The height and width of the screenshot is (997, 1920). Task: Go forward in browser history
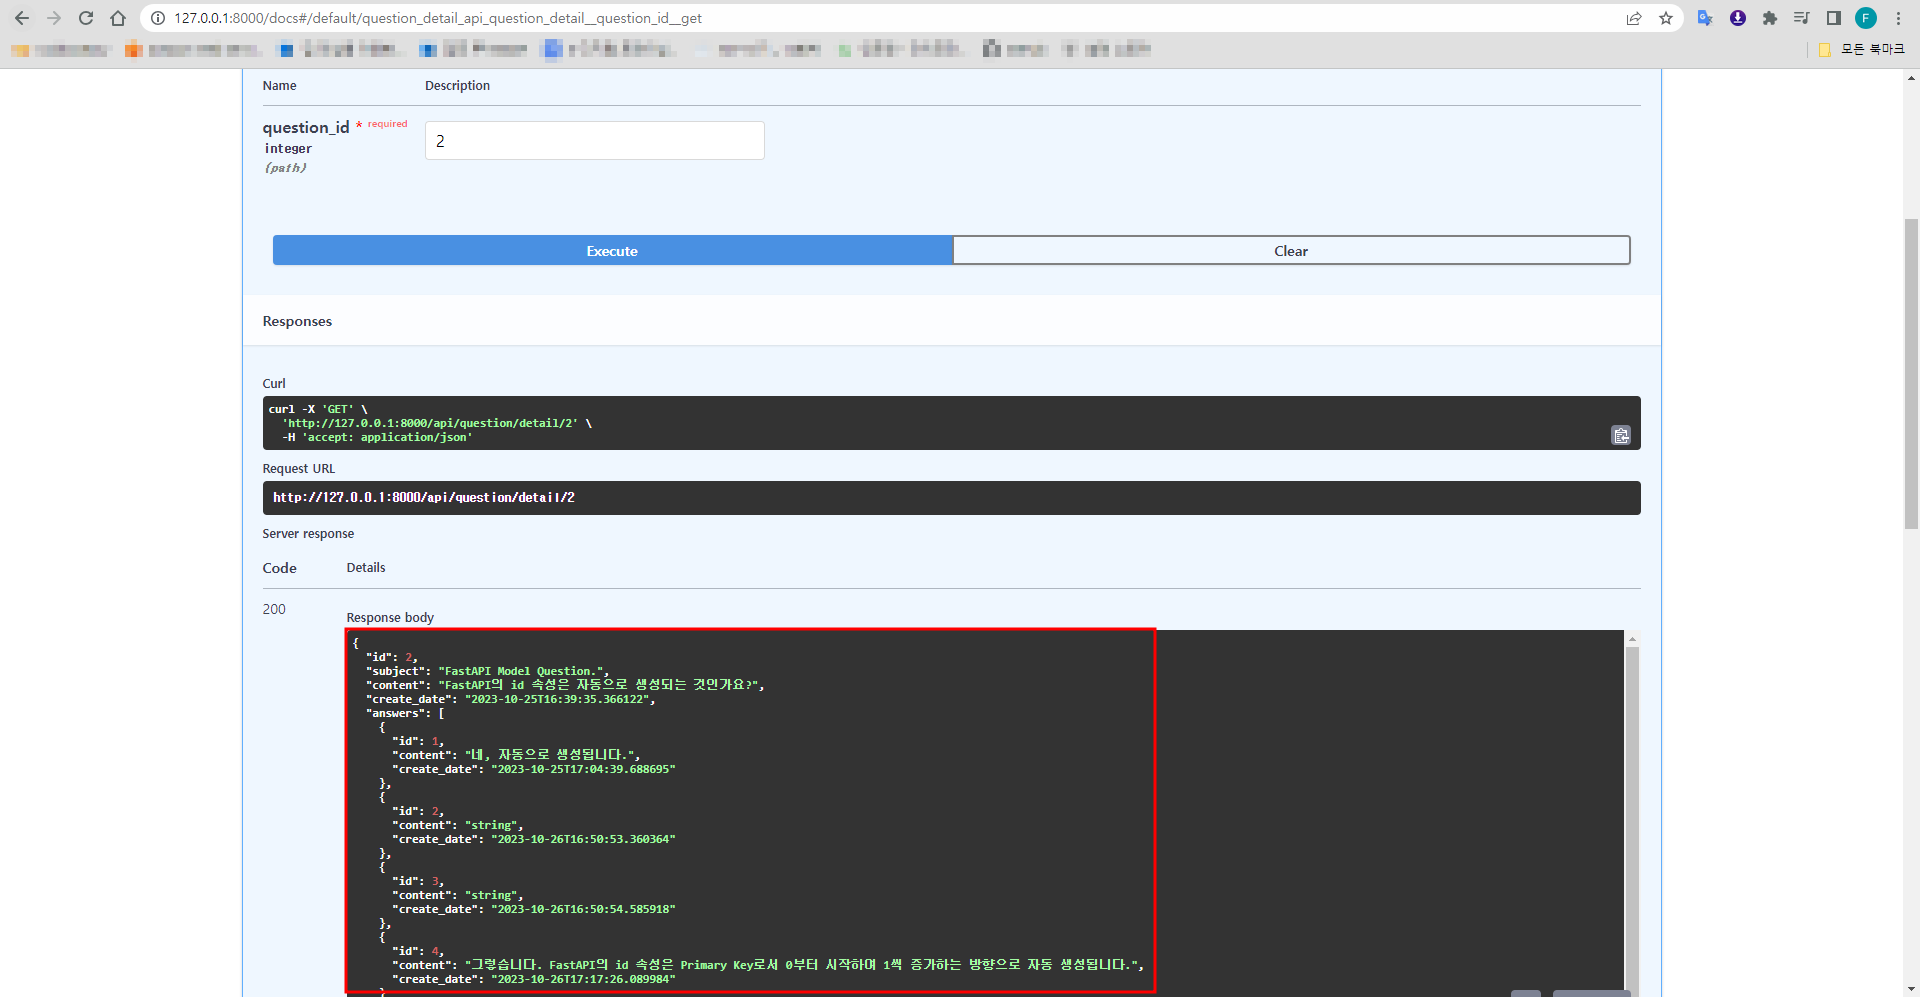(54, 18)
